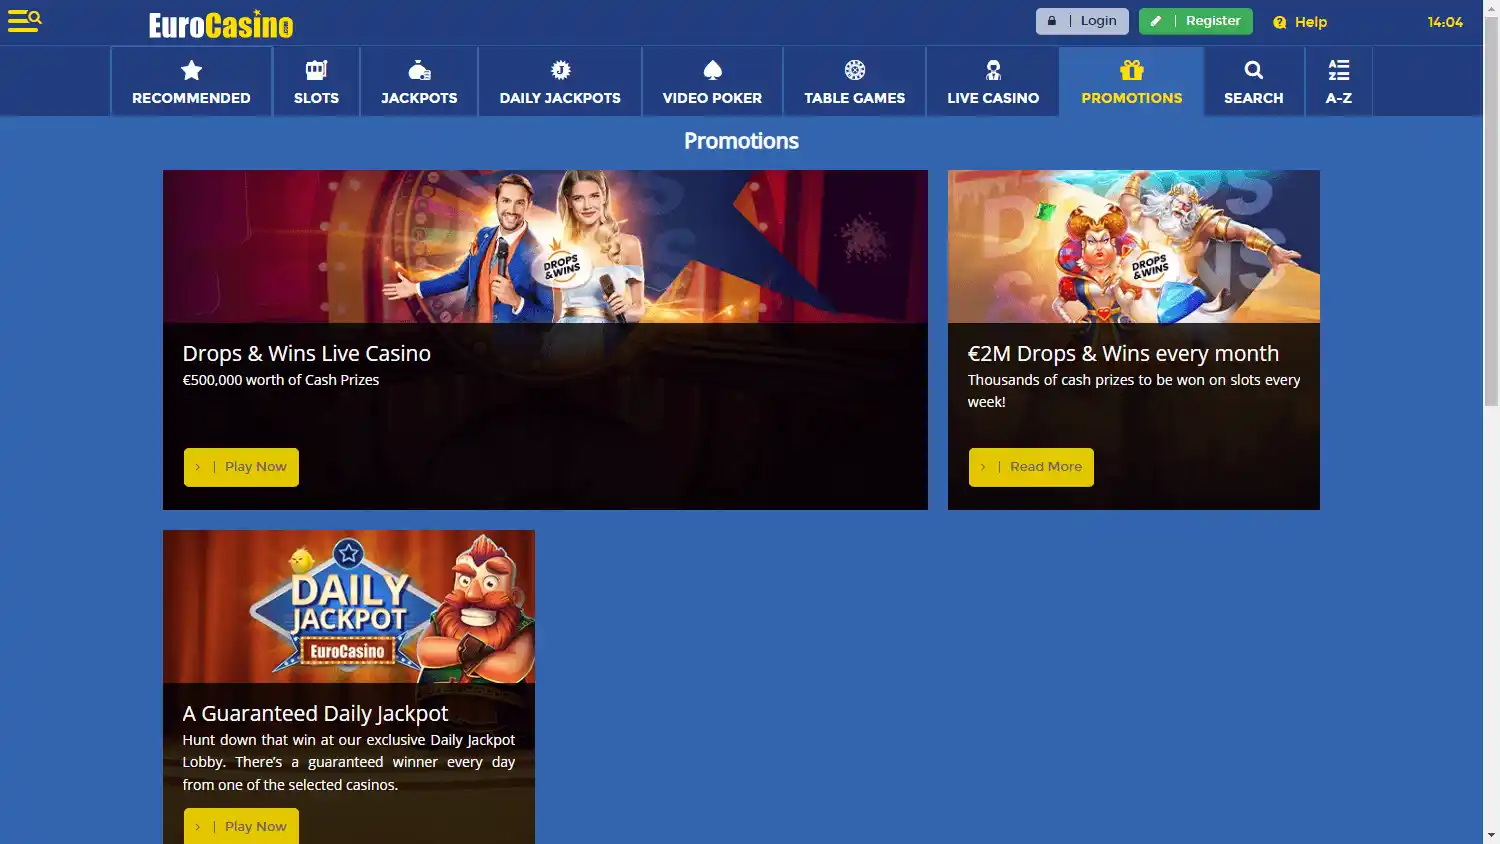The image size is (1500, 844).
Task: Open the Drops & Wins Live Casino banner image
Action: (x=545, y=246)
